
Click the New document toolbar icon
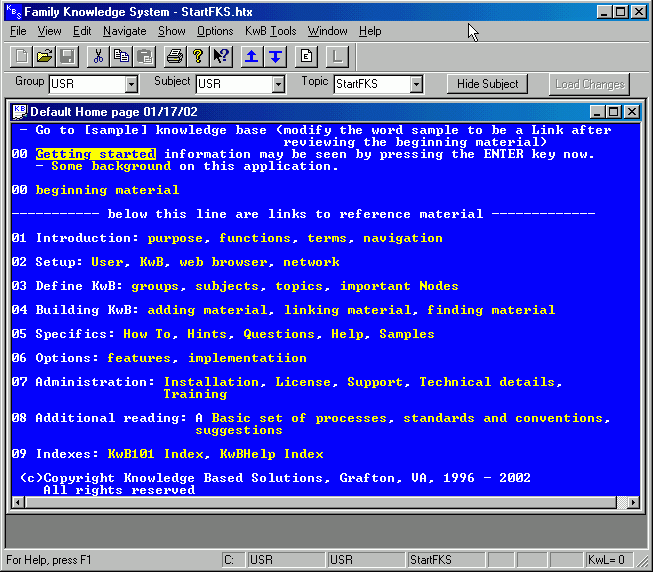tap(21, 56)
